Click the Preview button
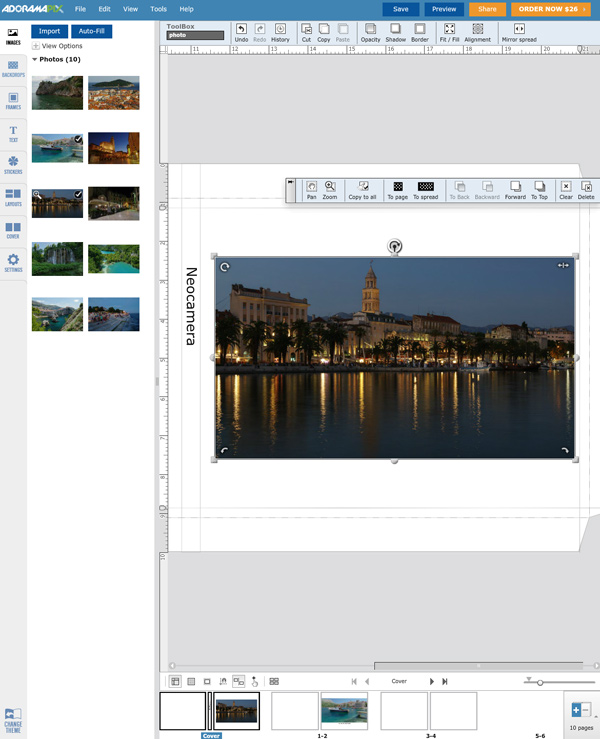Screen dimensions: 600x739 [x=444, y=9]
